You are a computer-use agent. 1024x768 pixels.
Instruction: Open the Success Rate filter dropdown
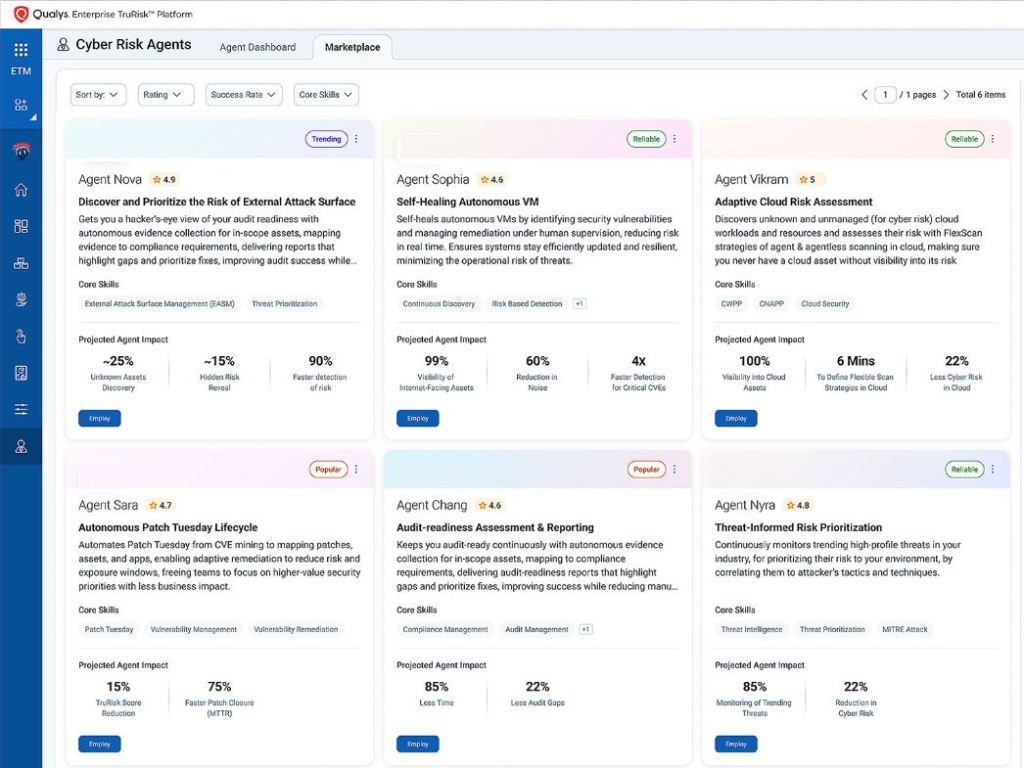(x=243, y=95)
